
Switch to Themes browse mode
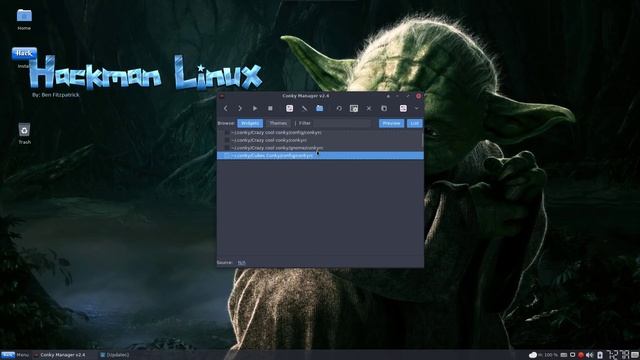(278, 123)
